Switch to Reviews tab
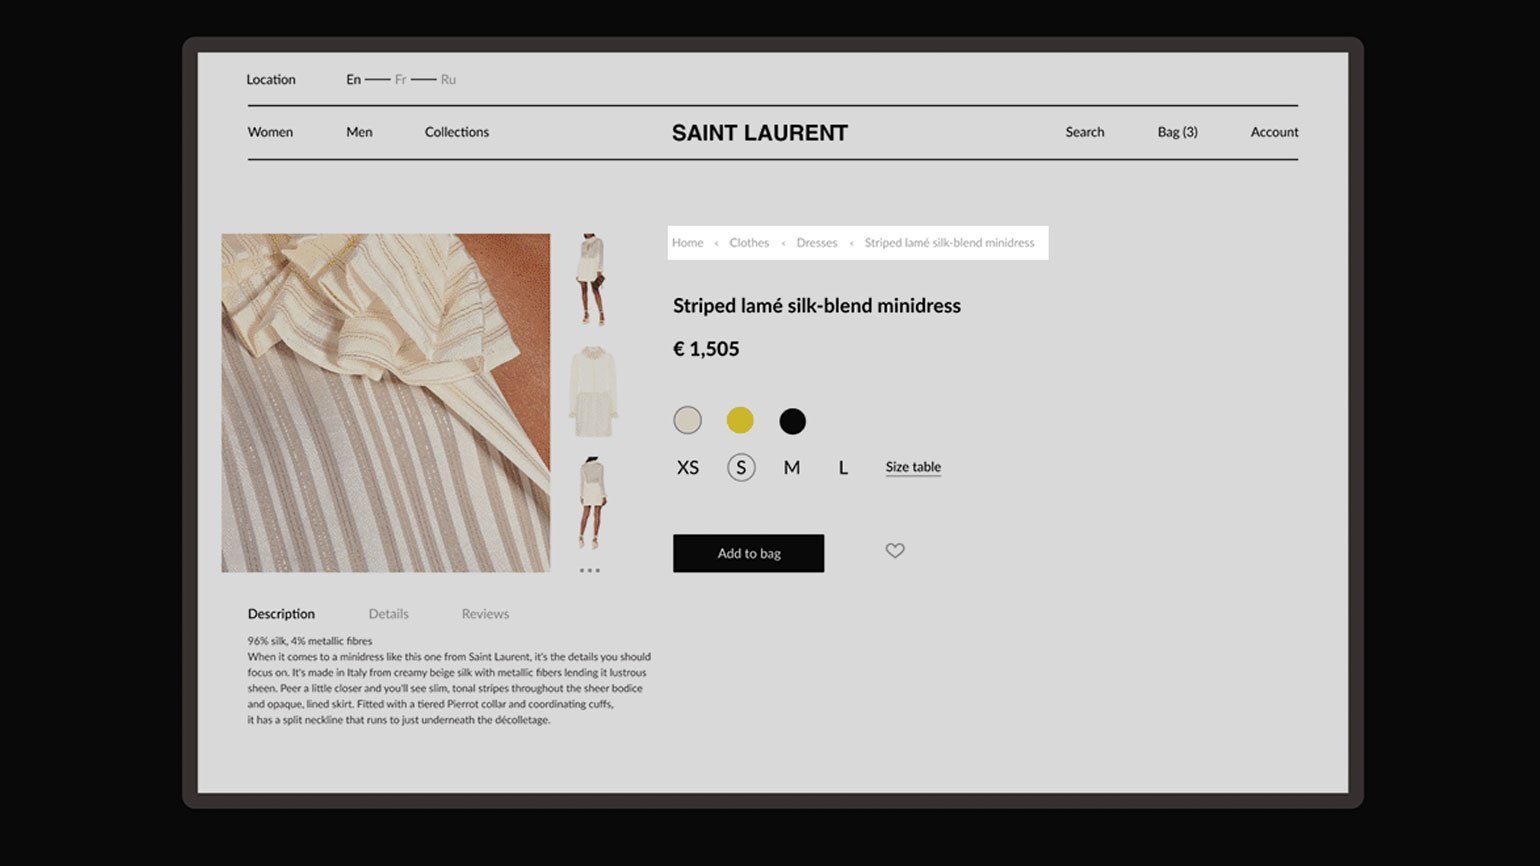 485,614
